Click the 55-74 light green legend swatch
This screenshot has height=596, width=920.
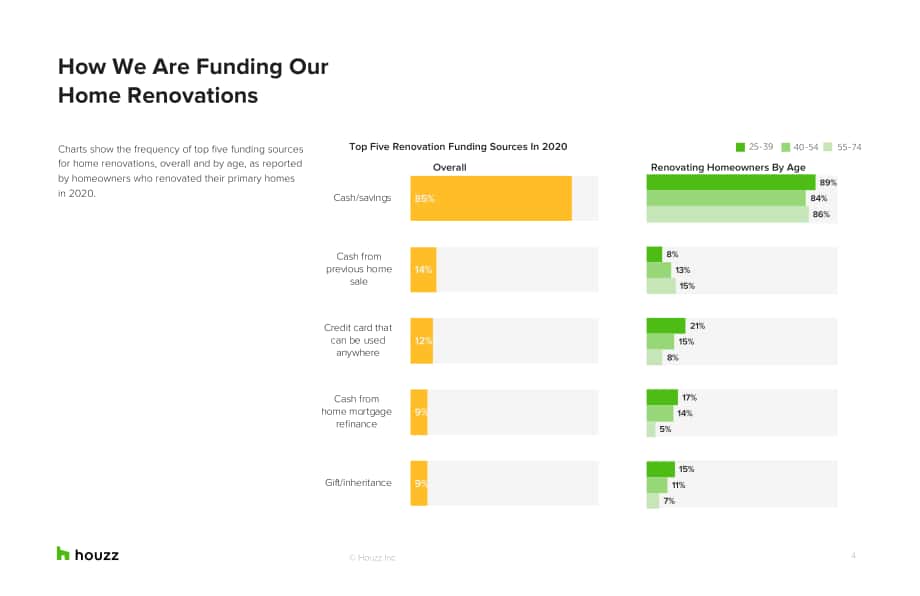[x=828, y=147]
